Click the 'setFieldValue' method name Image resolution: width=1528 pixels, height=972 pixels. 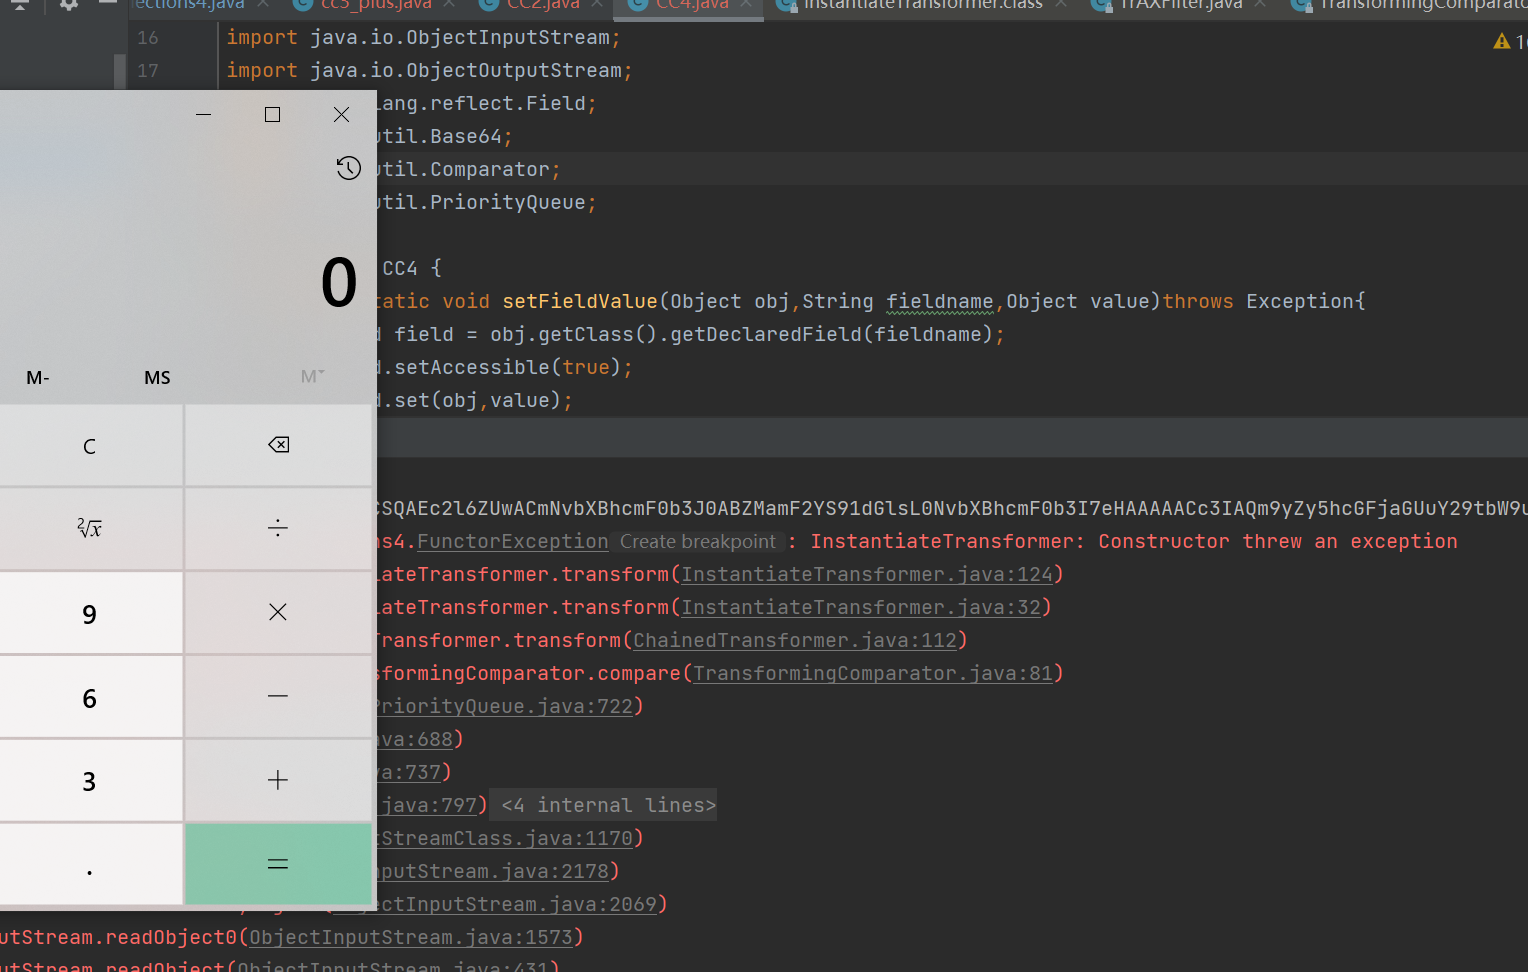580,301
